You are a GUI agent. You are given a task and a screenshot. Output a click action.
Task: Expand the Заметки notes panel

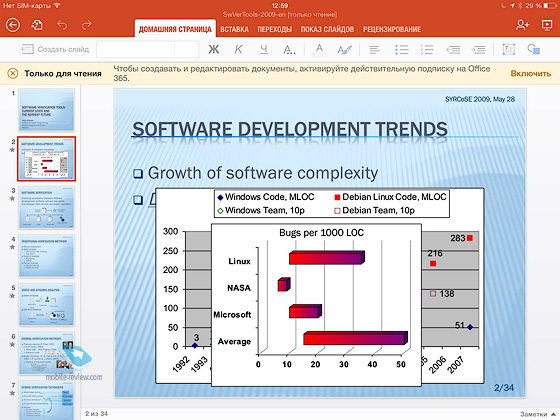[538, 414]
